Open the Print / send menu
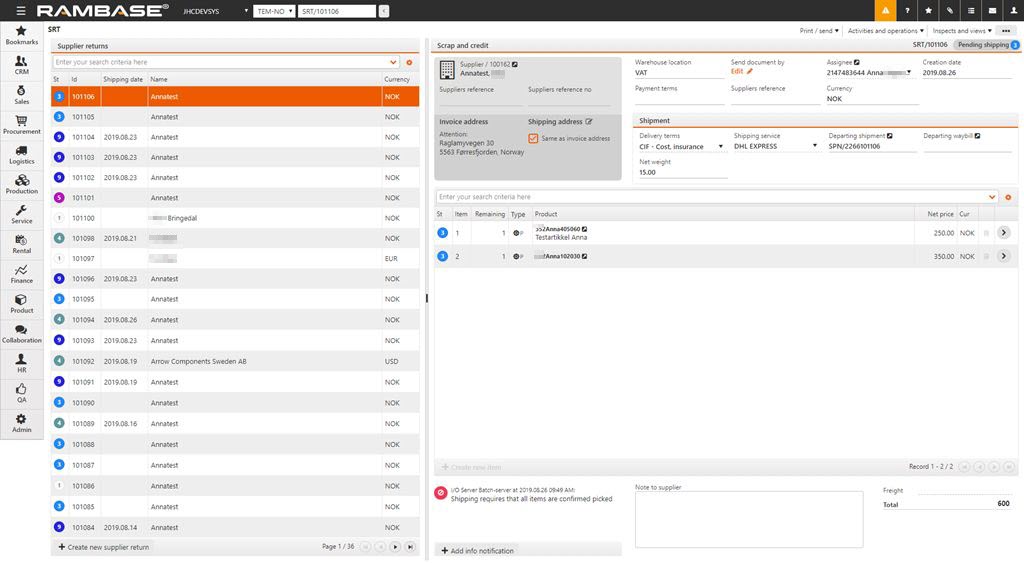Screen dimensions: 1024x563 click(819, 31)
